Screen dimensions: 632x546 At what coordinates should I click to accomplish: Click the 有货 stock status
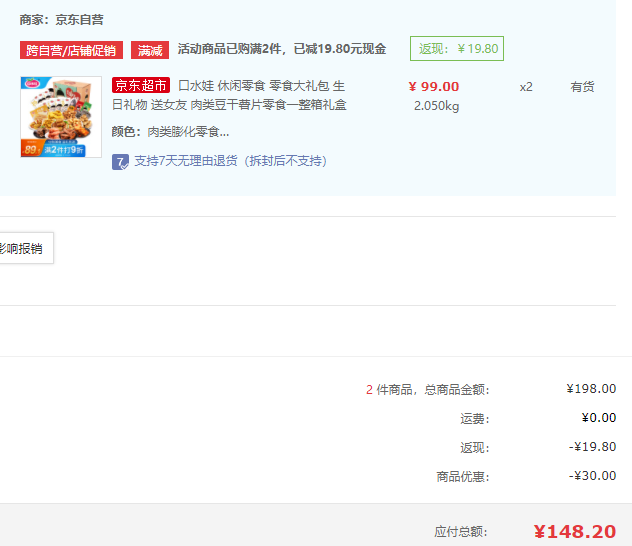[582, 87]
